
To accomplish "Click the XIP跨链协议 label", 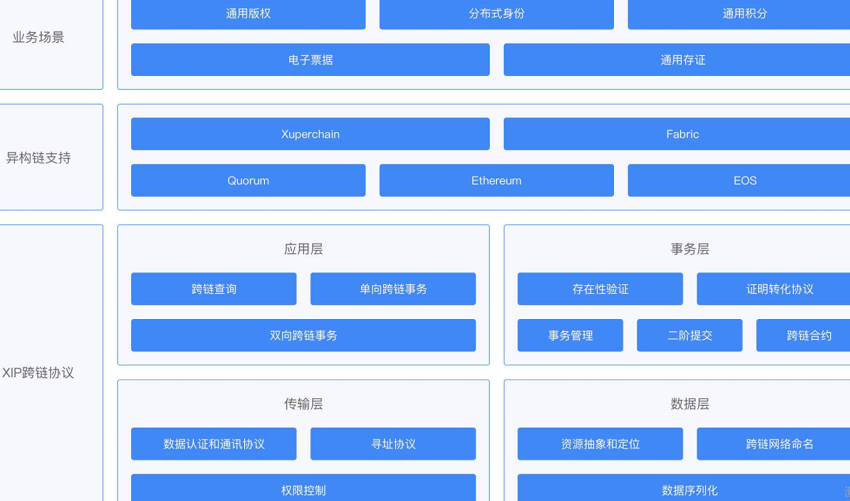I will 38,372.
